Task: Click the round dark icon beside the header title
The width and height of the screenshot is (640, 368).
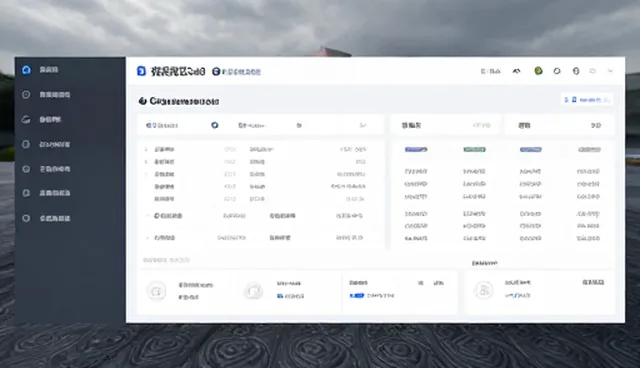Action: [216, 72]
